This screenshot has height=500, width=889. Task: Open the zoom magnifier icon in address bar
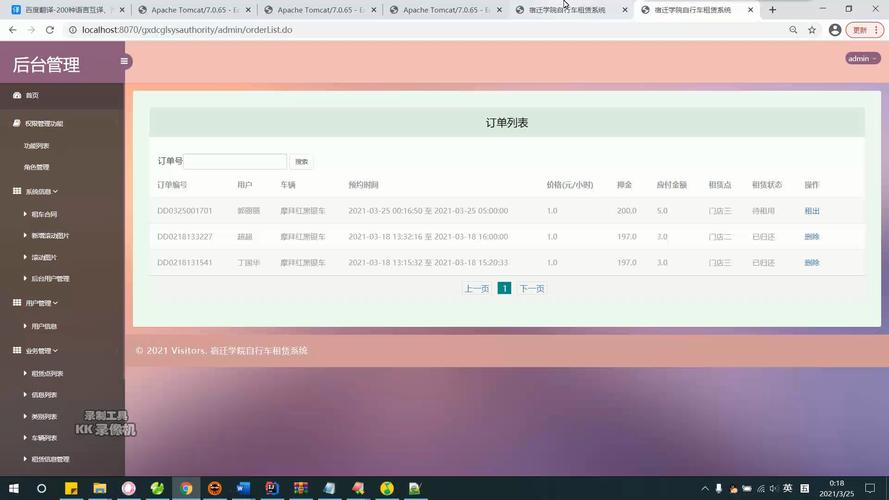[793, 29]
